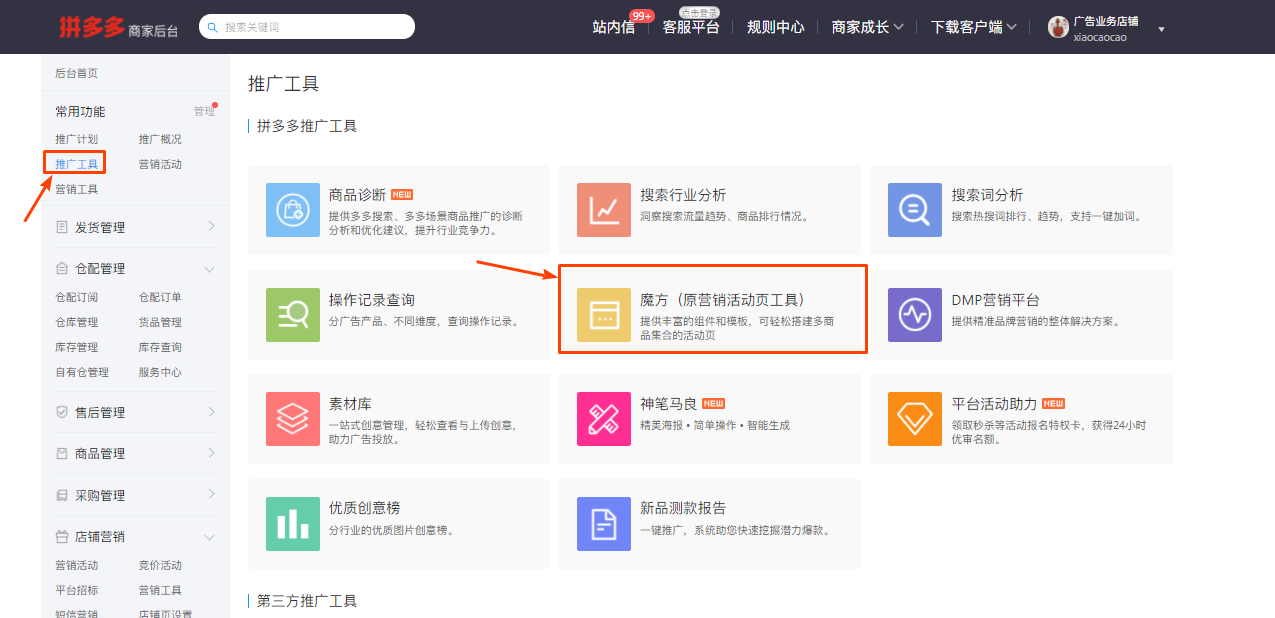Open the 神笔马良 pencil-ruler icon
1275x618 pixels.
click(x=604, y=419)
